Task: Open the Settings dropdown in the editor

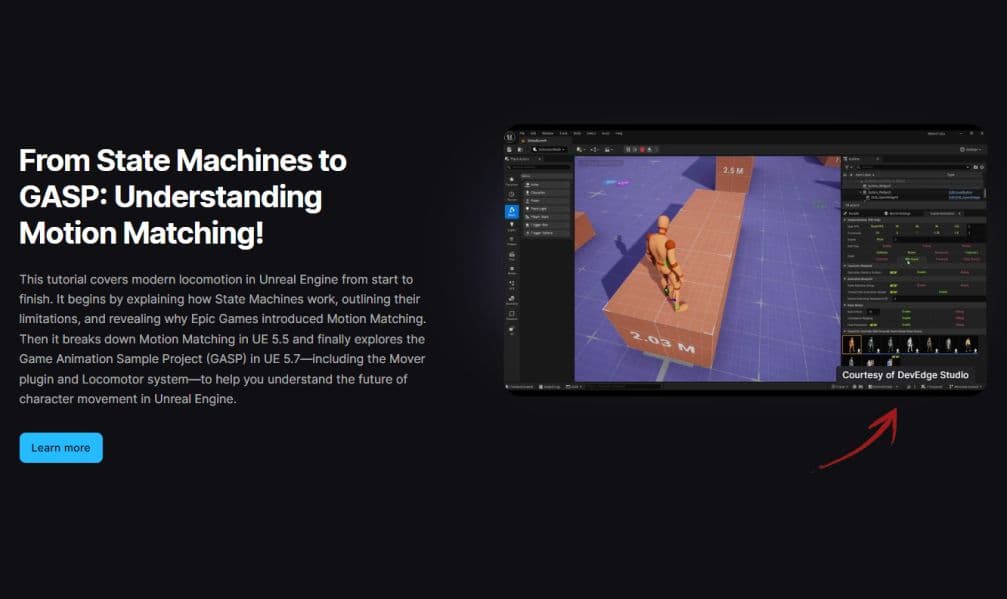Action: (970, 150)
